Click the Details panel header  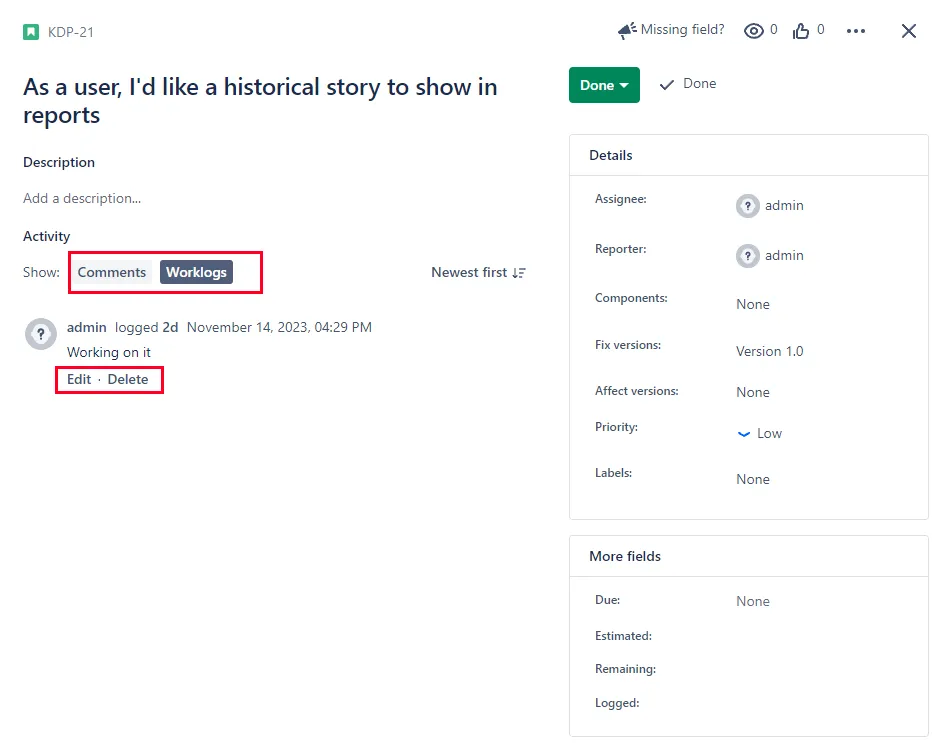749,155
